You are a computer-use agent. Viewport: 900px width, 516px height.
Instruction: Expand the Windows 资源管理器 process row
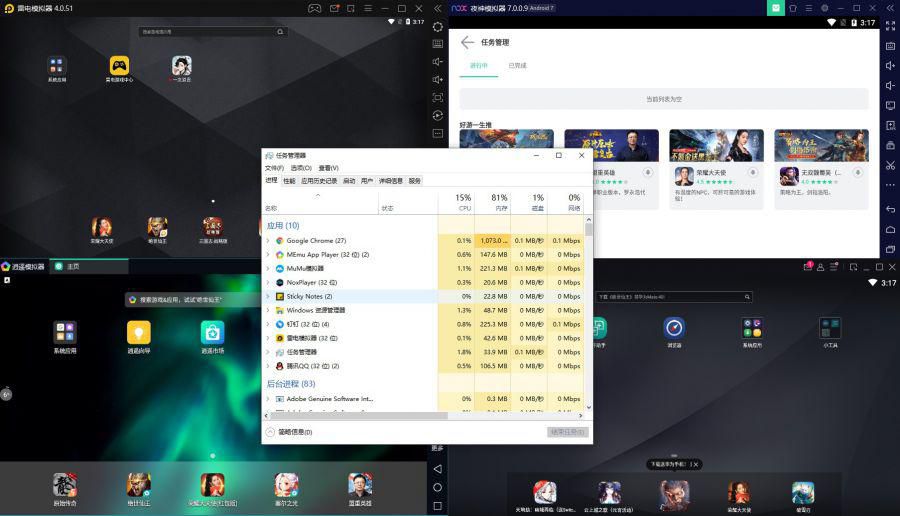coord(267,310)
